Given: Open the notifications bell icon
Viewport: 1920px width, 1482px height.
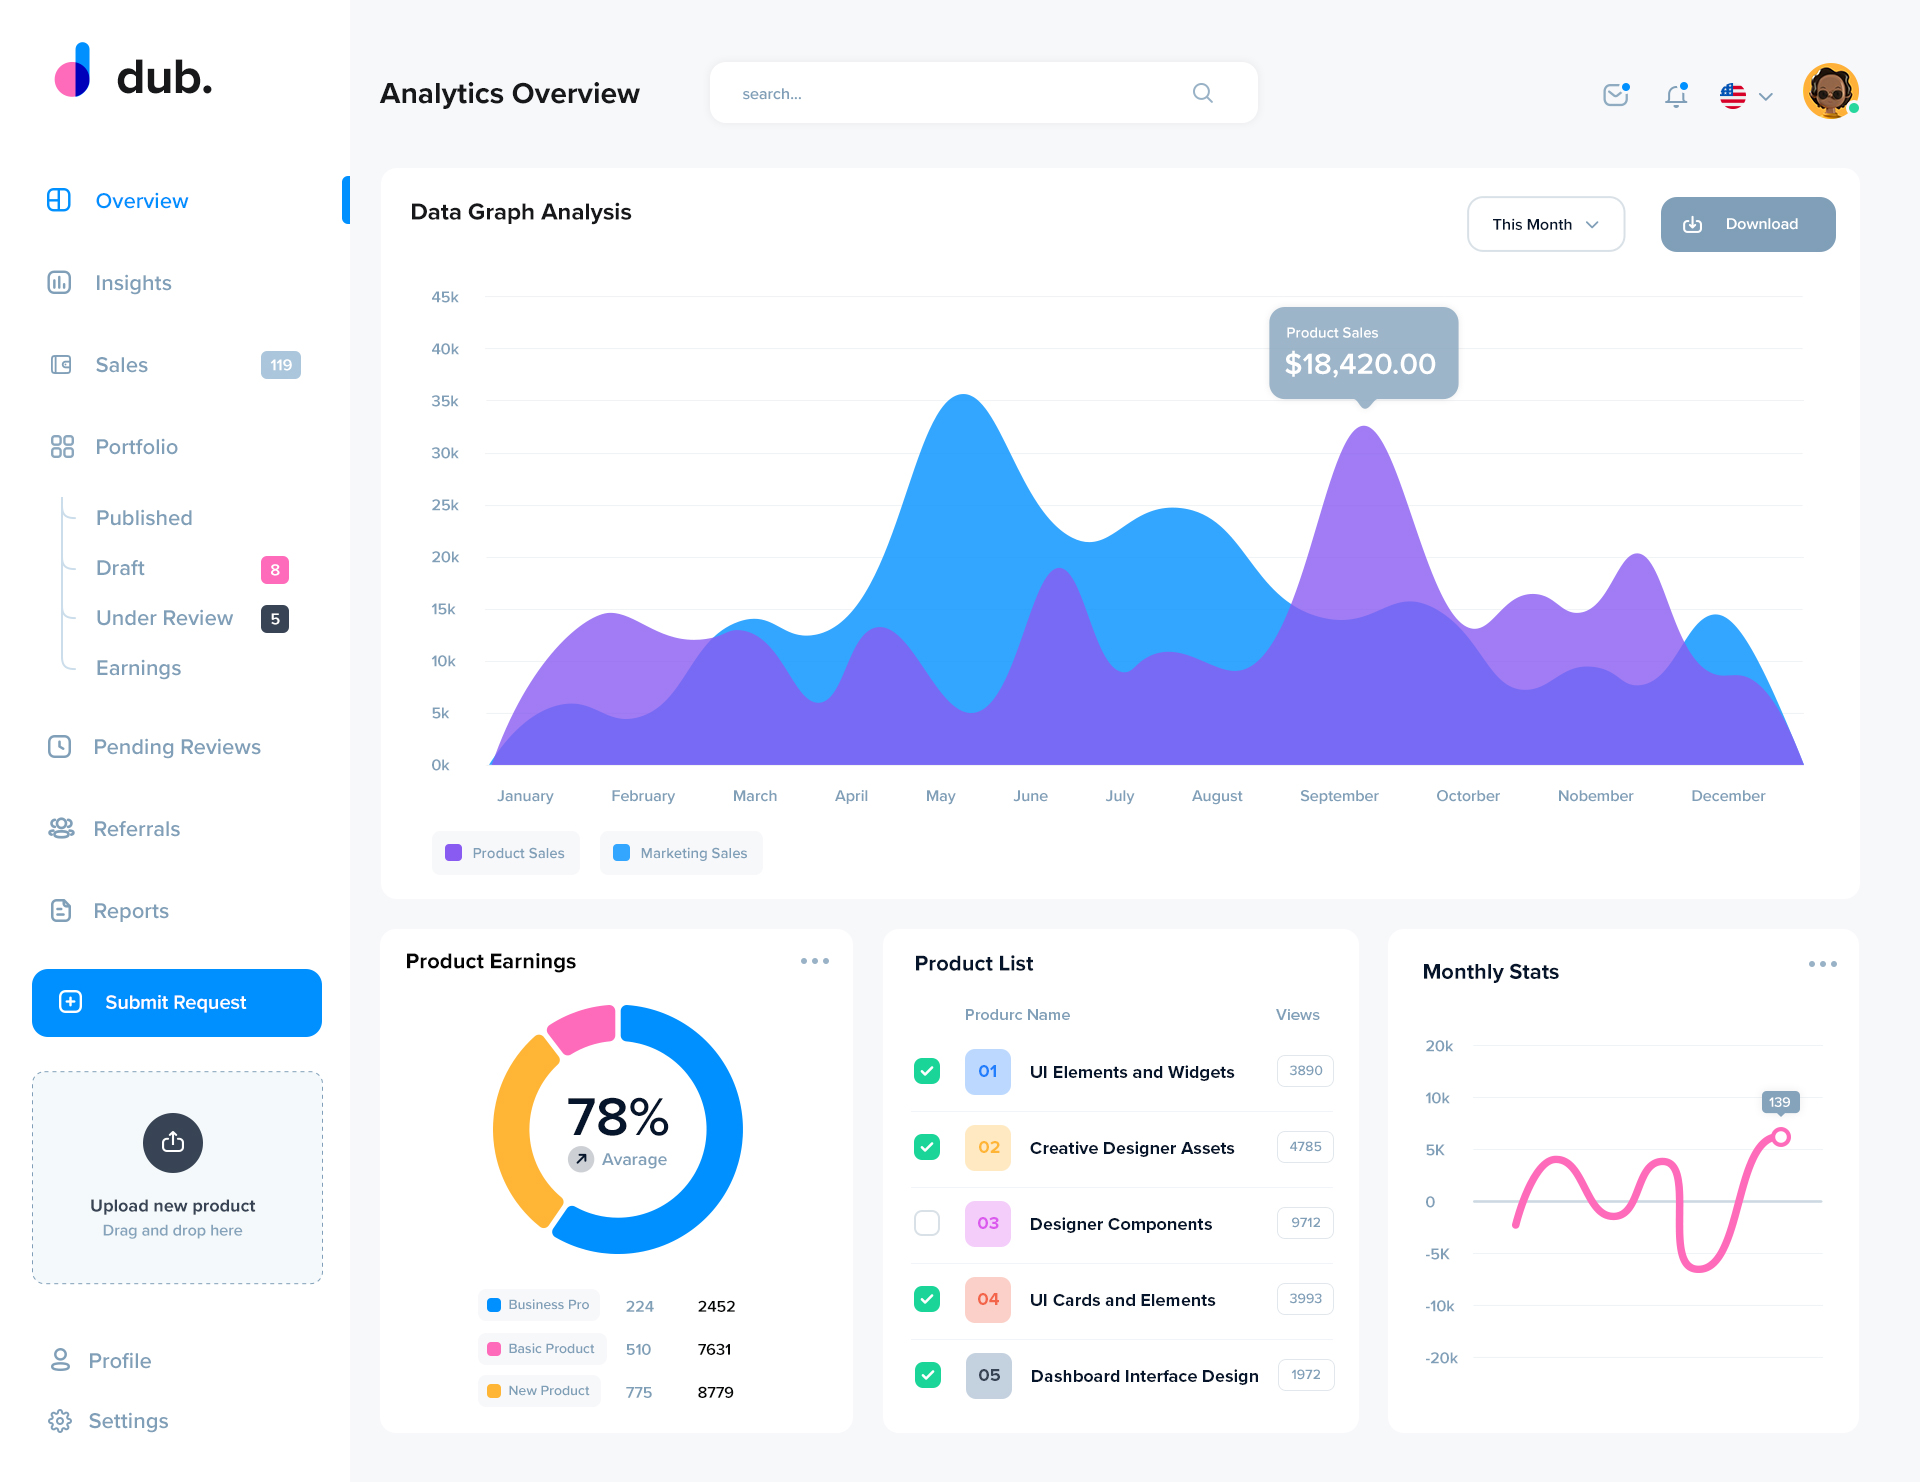Looking at the screenshot, I should tap(1676, 95).
